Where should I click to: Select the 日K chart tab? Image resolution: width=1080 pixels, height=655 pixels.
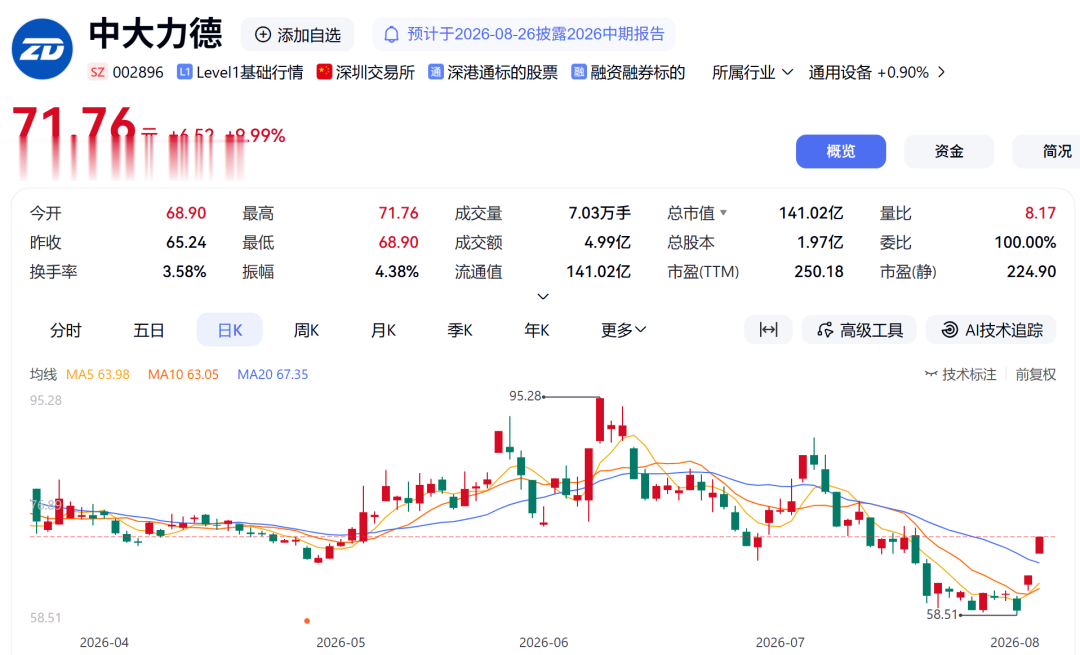229,330
